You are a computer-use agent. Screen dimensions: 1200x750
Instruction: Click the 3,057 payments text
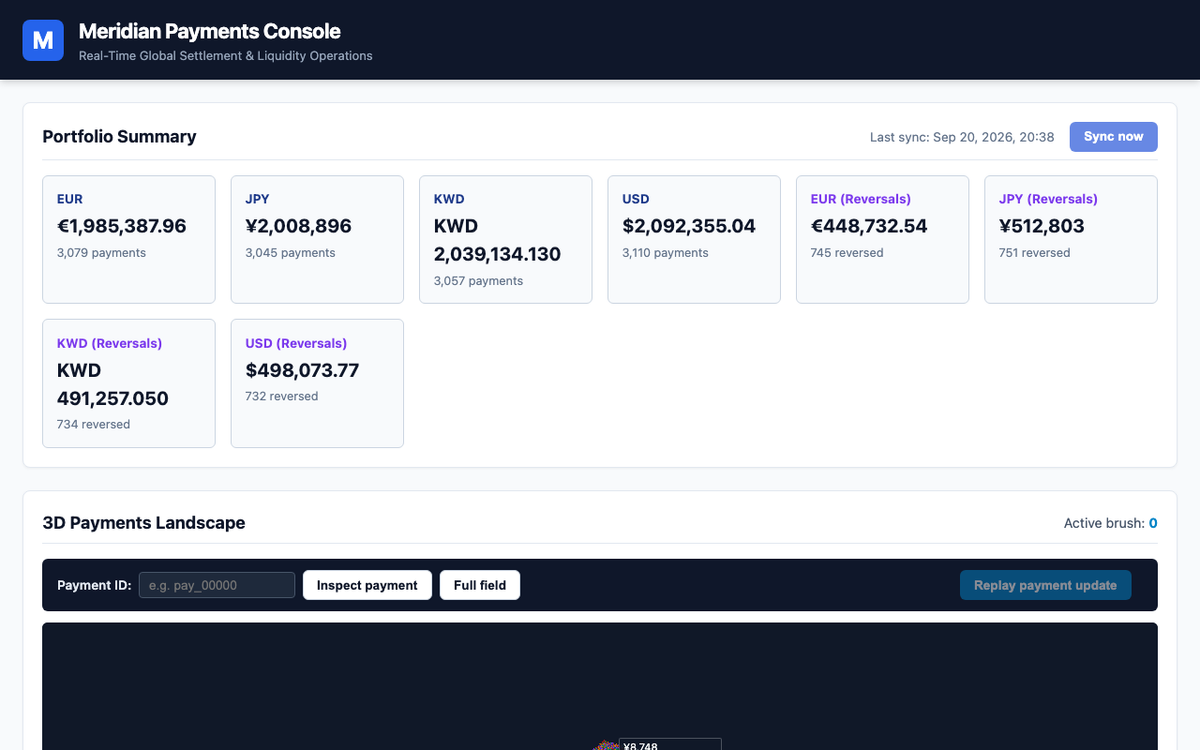click(479, 281)
